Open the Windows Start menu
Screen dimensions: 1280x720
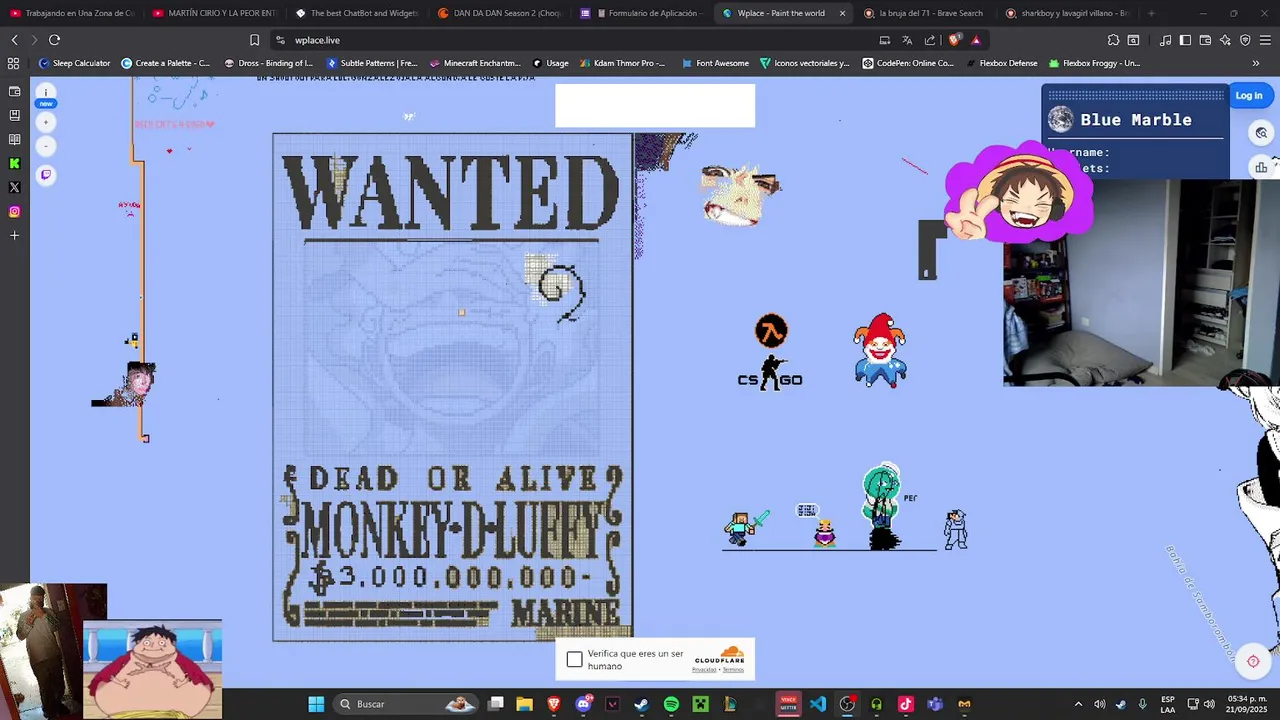coord(316,704)
